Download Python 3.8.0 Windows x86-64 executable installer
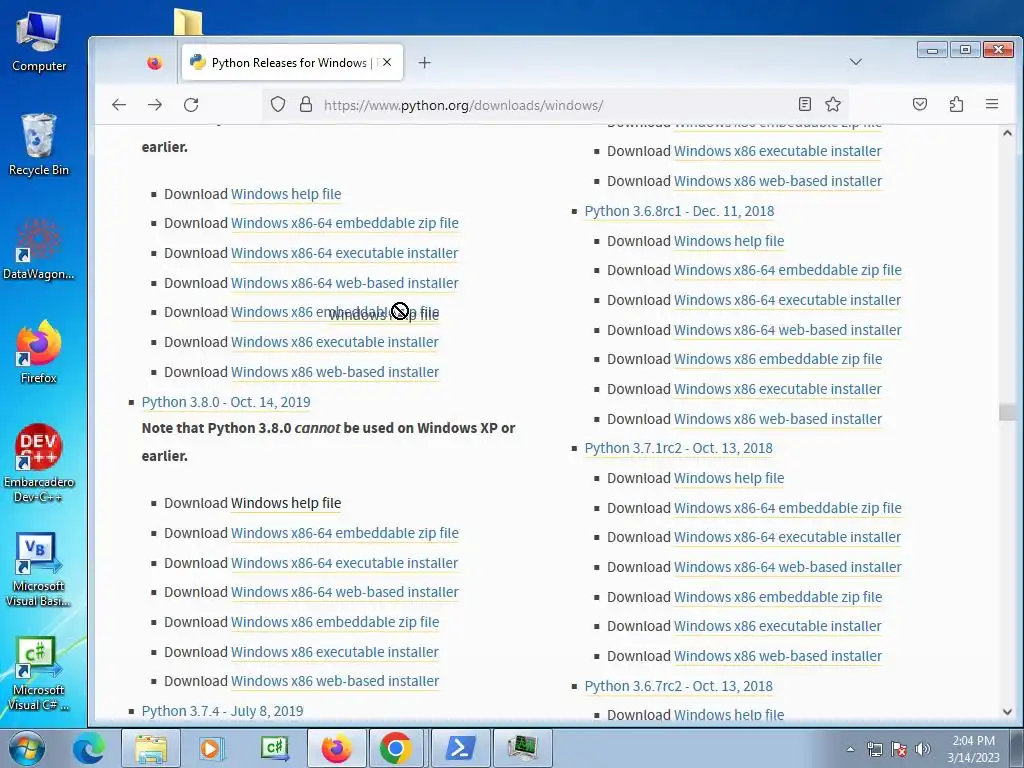 pyautogui.click(x=345, y=563)
